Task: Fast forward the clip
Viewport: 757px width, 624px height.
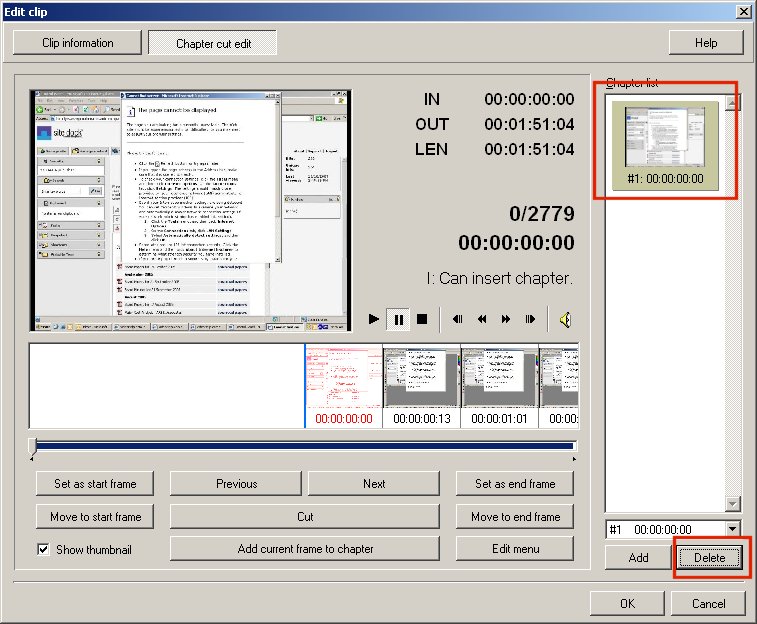Action: (506, 319)
